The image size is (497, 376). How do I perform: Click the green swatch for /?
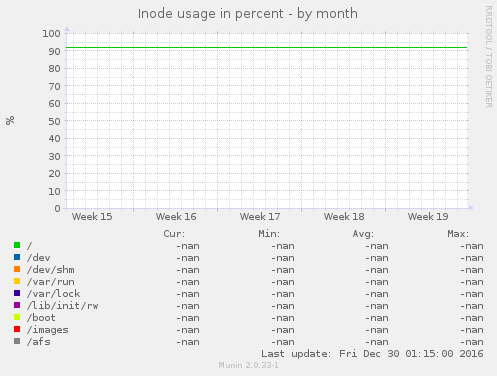pos(17,245)
